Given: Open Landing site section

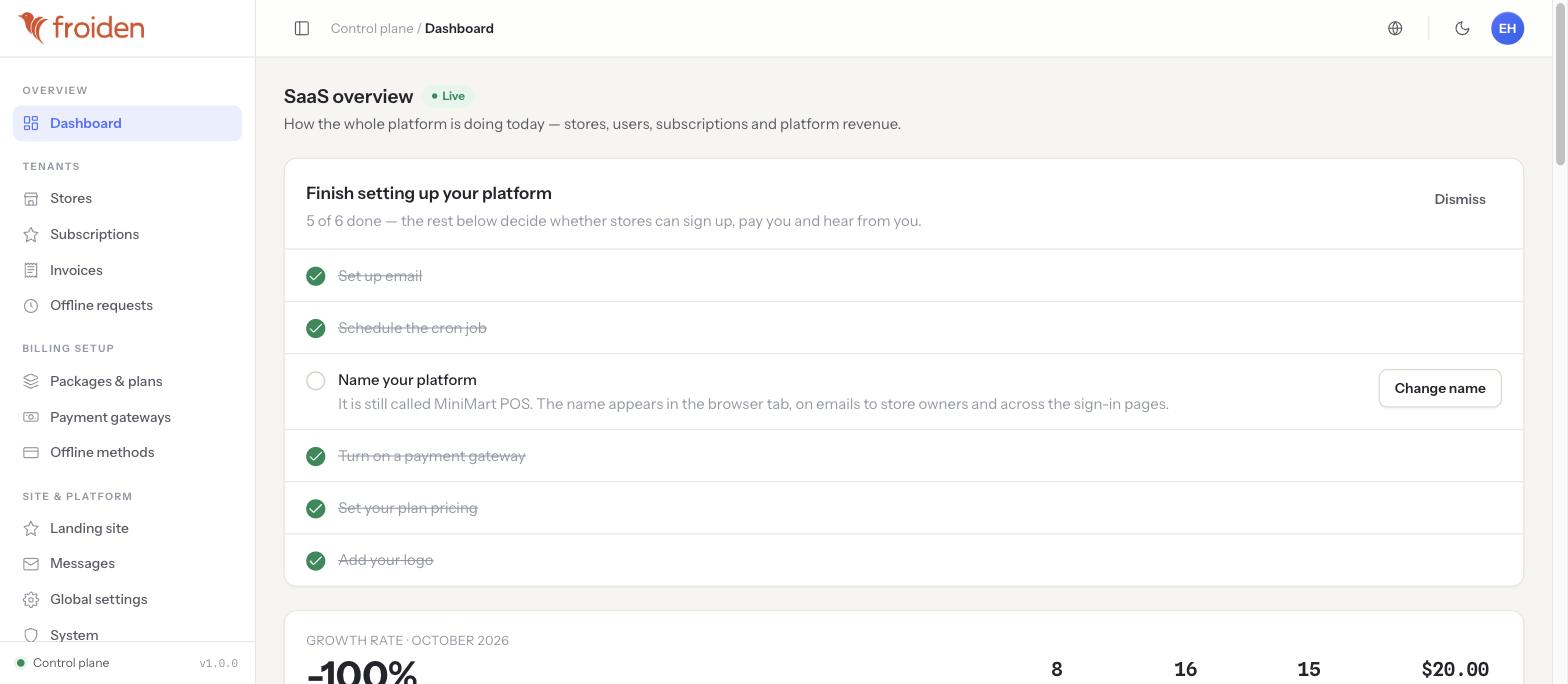Looking at the screenshot, I should point(127,528).
